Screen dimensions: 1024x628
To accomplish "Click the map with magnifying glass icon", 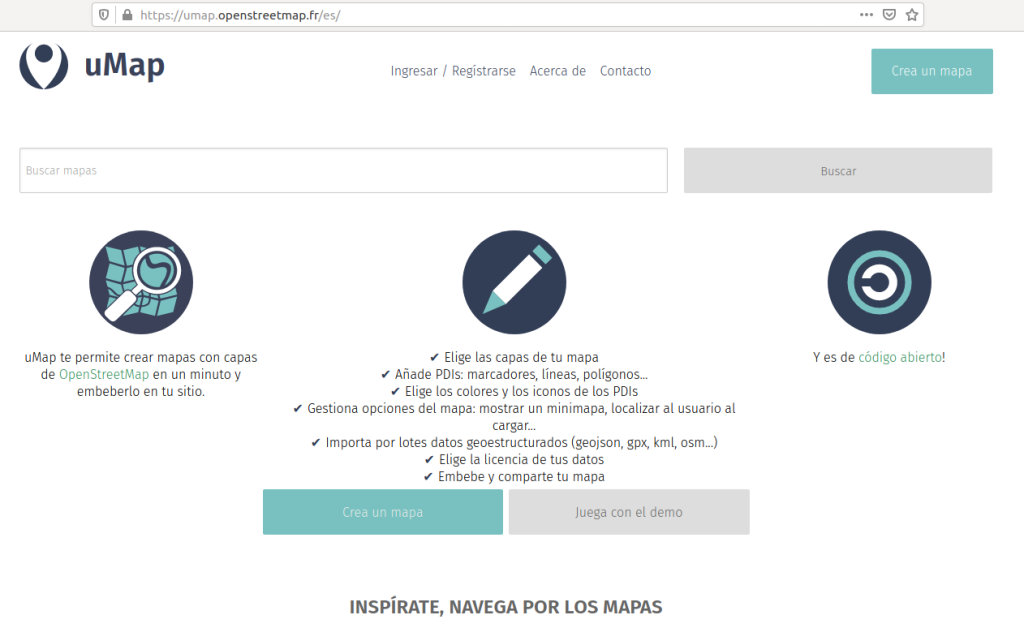I will [x=141, y=282].
